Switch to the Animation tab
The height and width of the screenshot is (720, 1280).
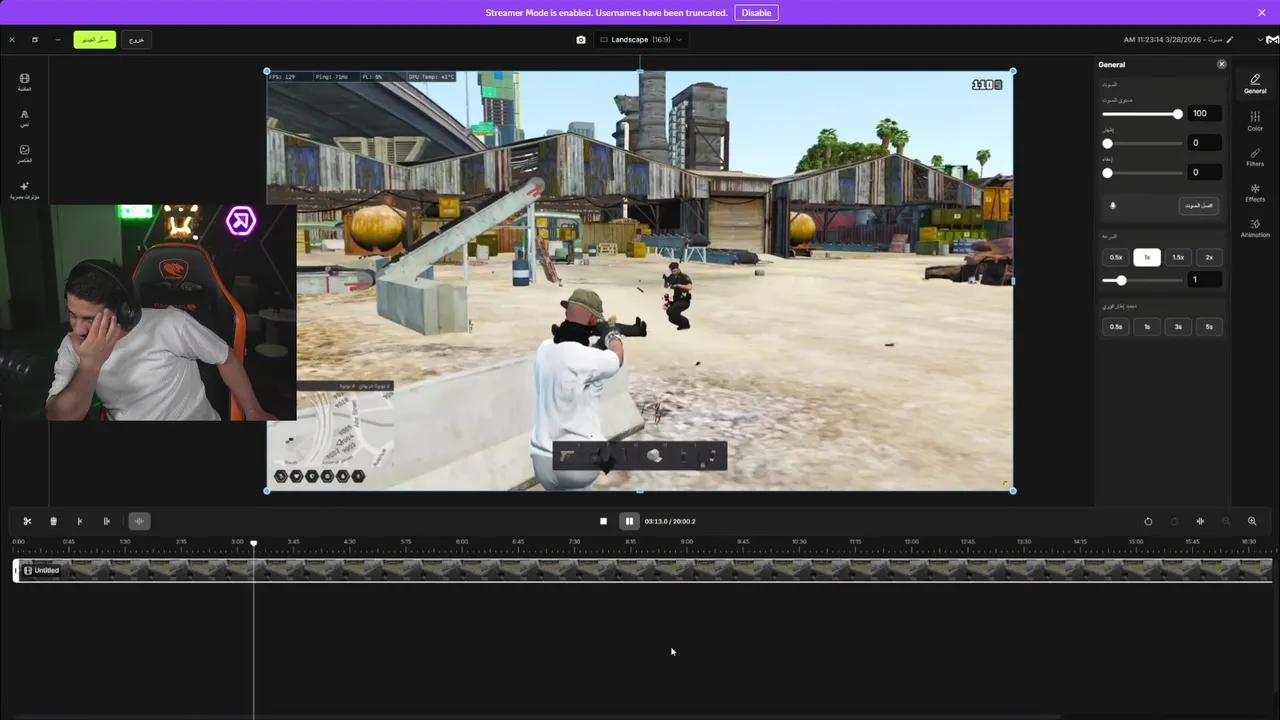click(1255, 229)
